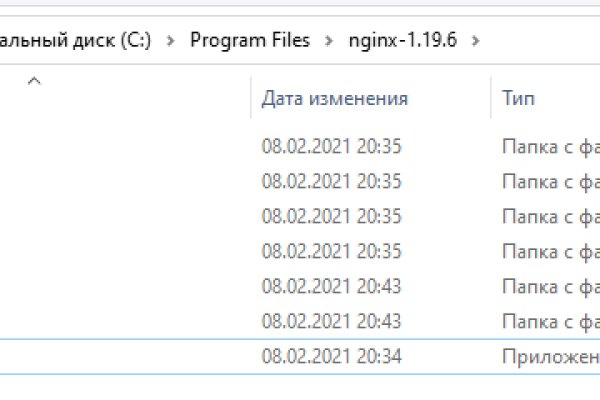Viewport: 600px width, 400px height.
Task: Select the item modified at 20:34
Action: point(331,355)
